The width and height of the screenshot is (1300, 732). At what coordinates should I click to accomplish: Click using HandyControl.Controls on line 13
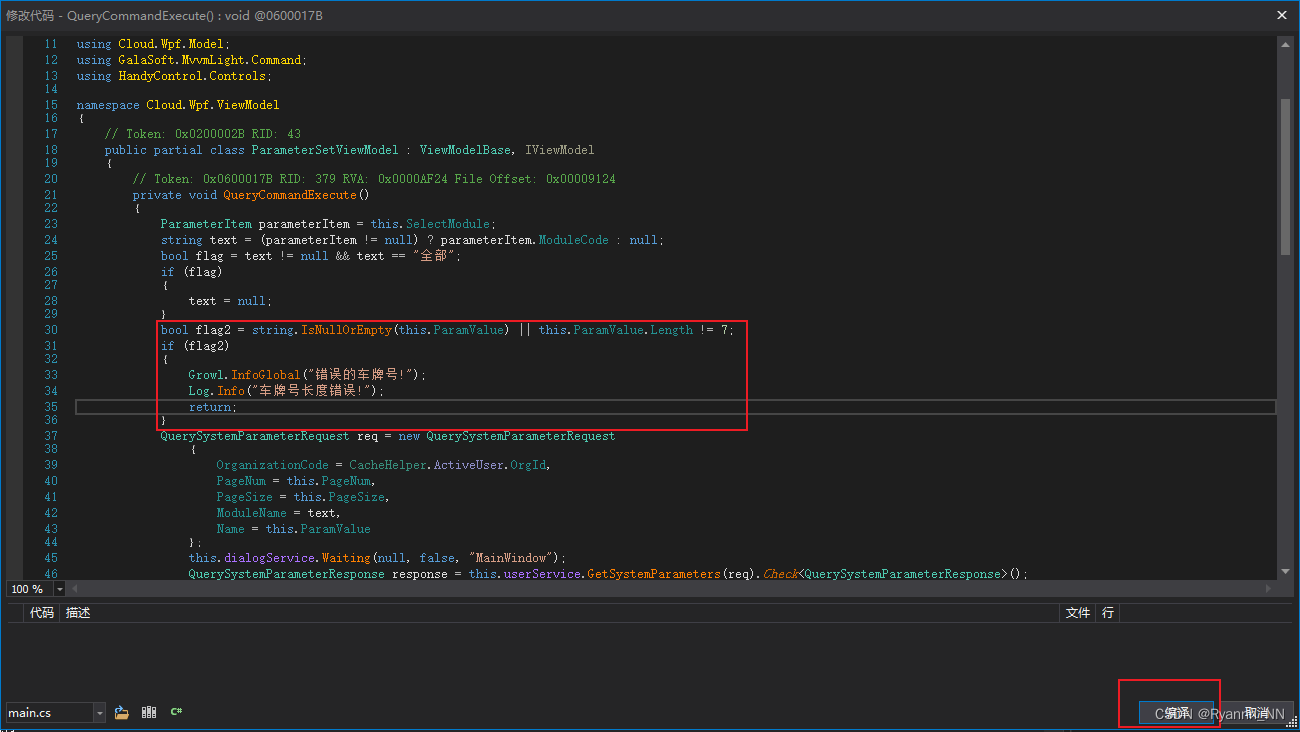click(174, 76)
